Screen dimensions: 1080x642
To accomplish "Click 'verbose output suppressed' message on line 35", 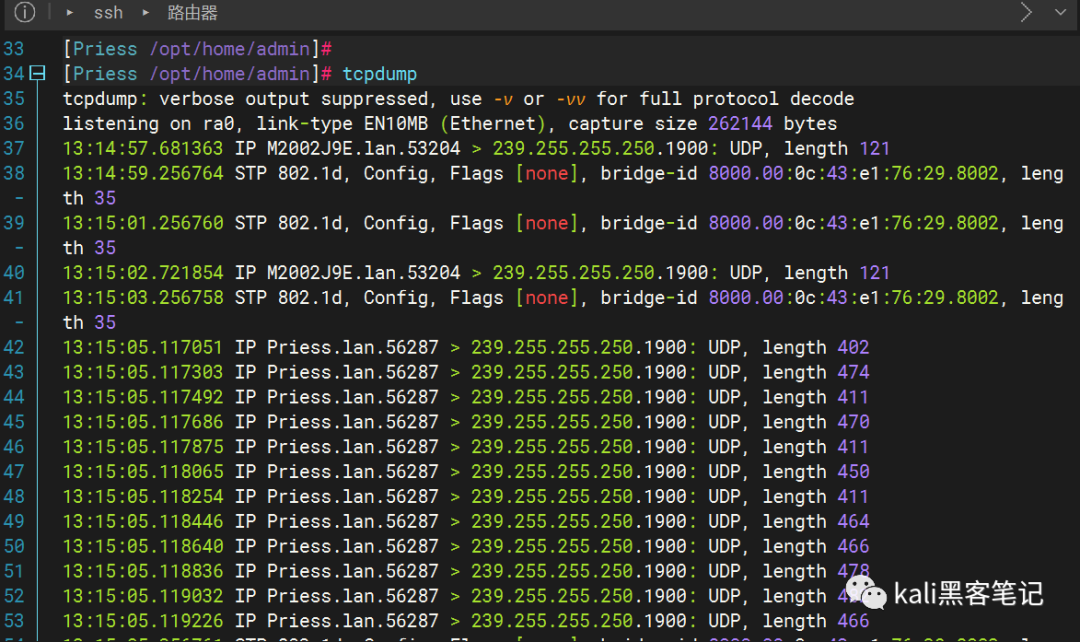I will point(295,99).
